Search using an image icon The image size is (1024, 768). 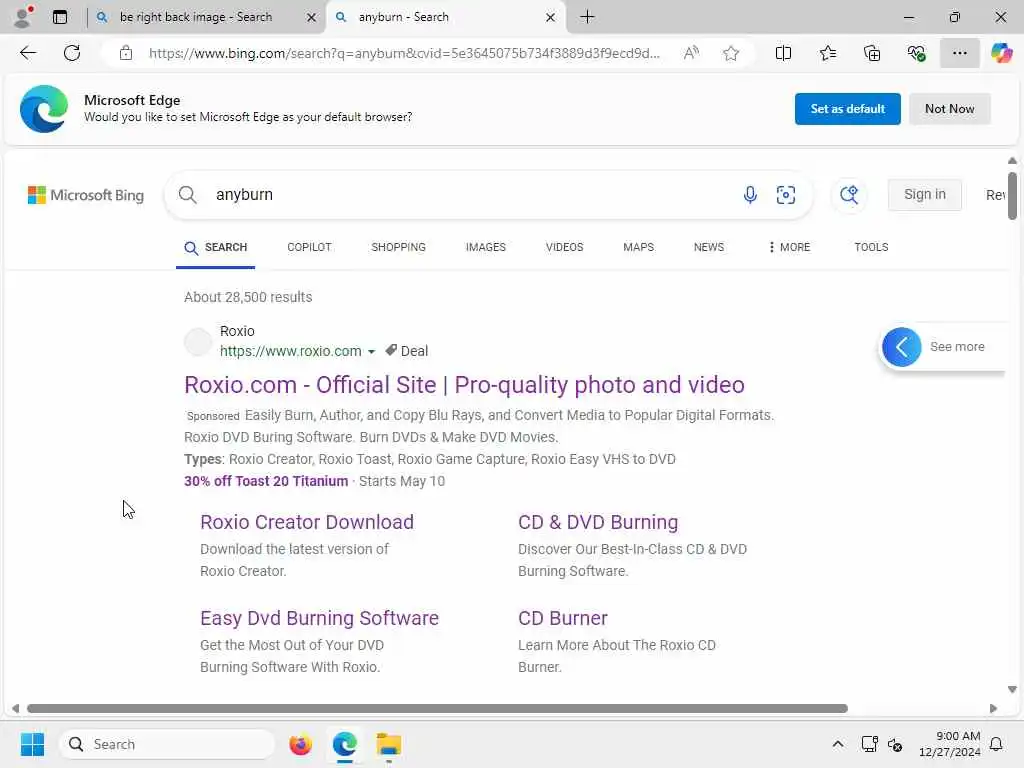pos(786,195)
